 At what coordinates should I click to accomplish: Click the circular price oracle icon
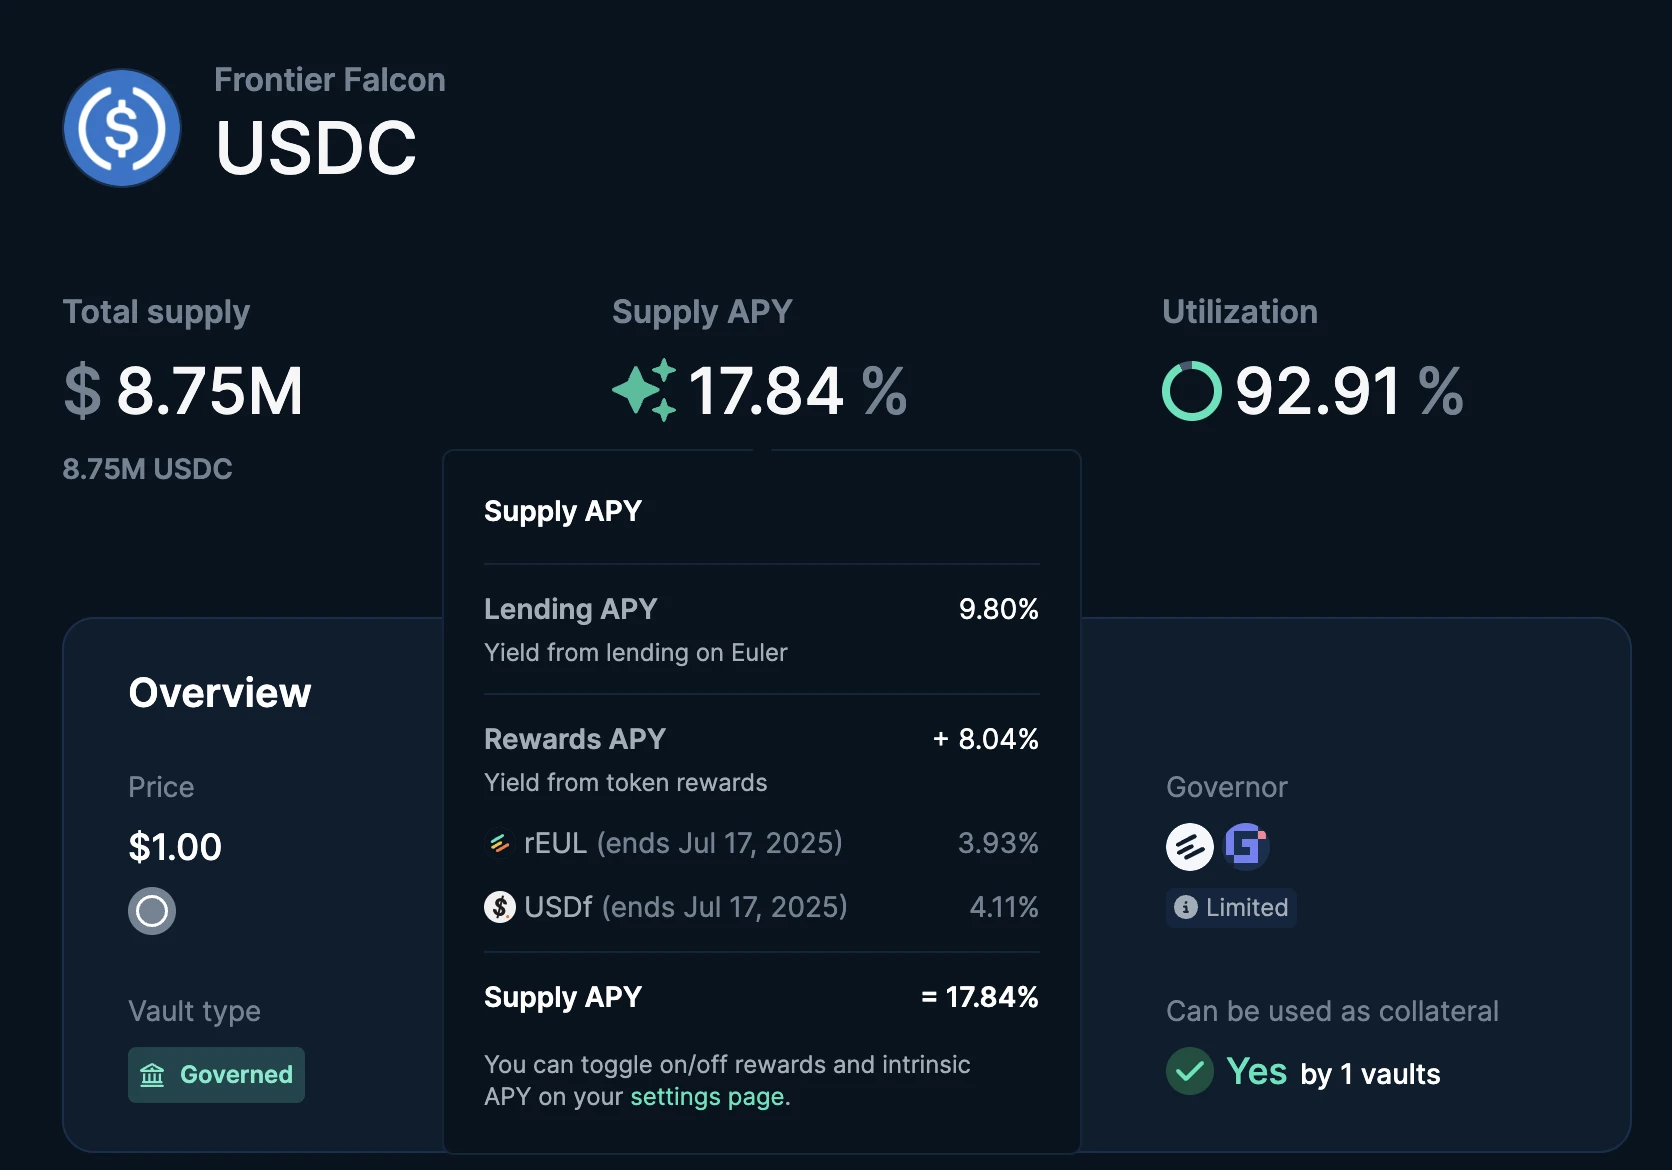152,911
